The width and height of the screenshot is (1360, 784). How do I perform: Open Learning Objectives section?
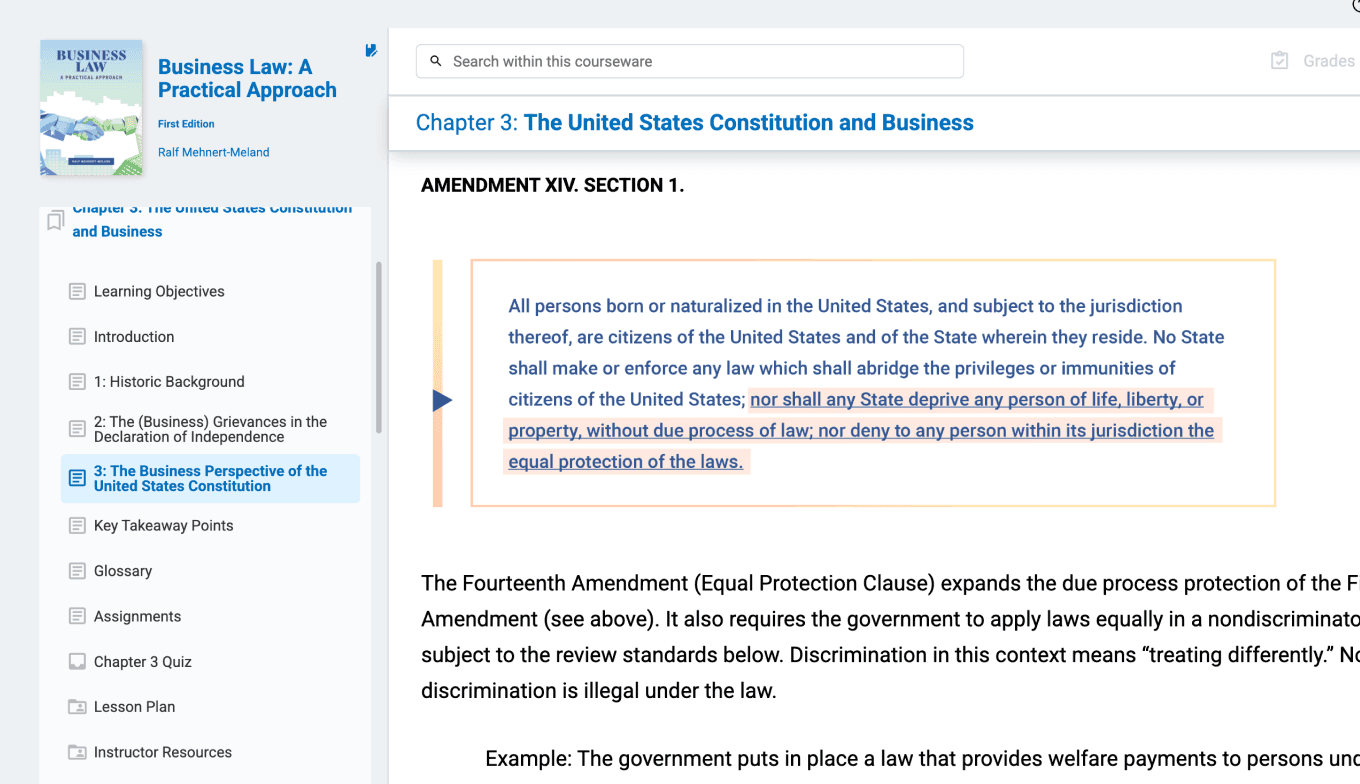[x=159, y=291]
